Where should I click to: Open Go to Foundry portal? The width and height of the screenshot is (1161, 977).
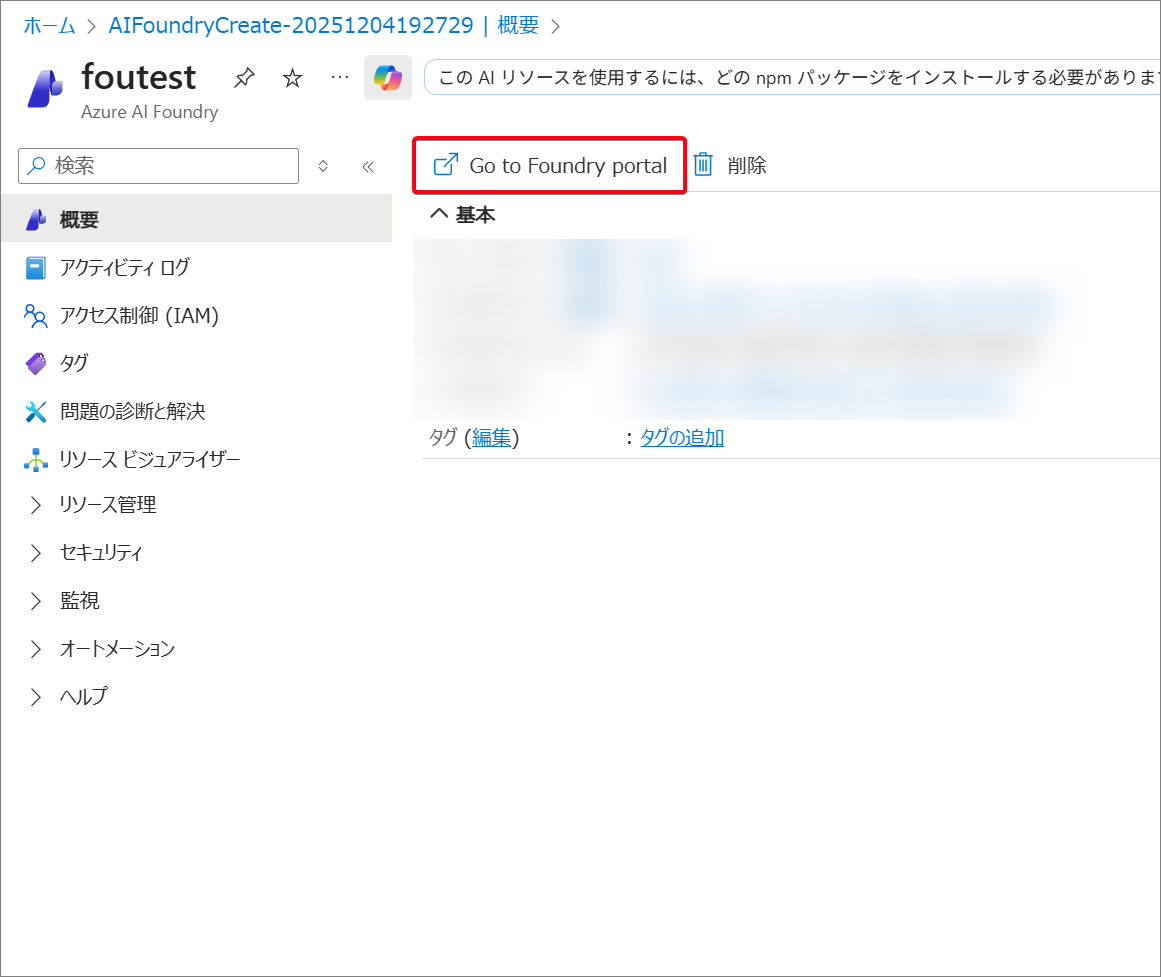coord(550,166)
